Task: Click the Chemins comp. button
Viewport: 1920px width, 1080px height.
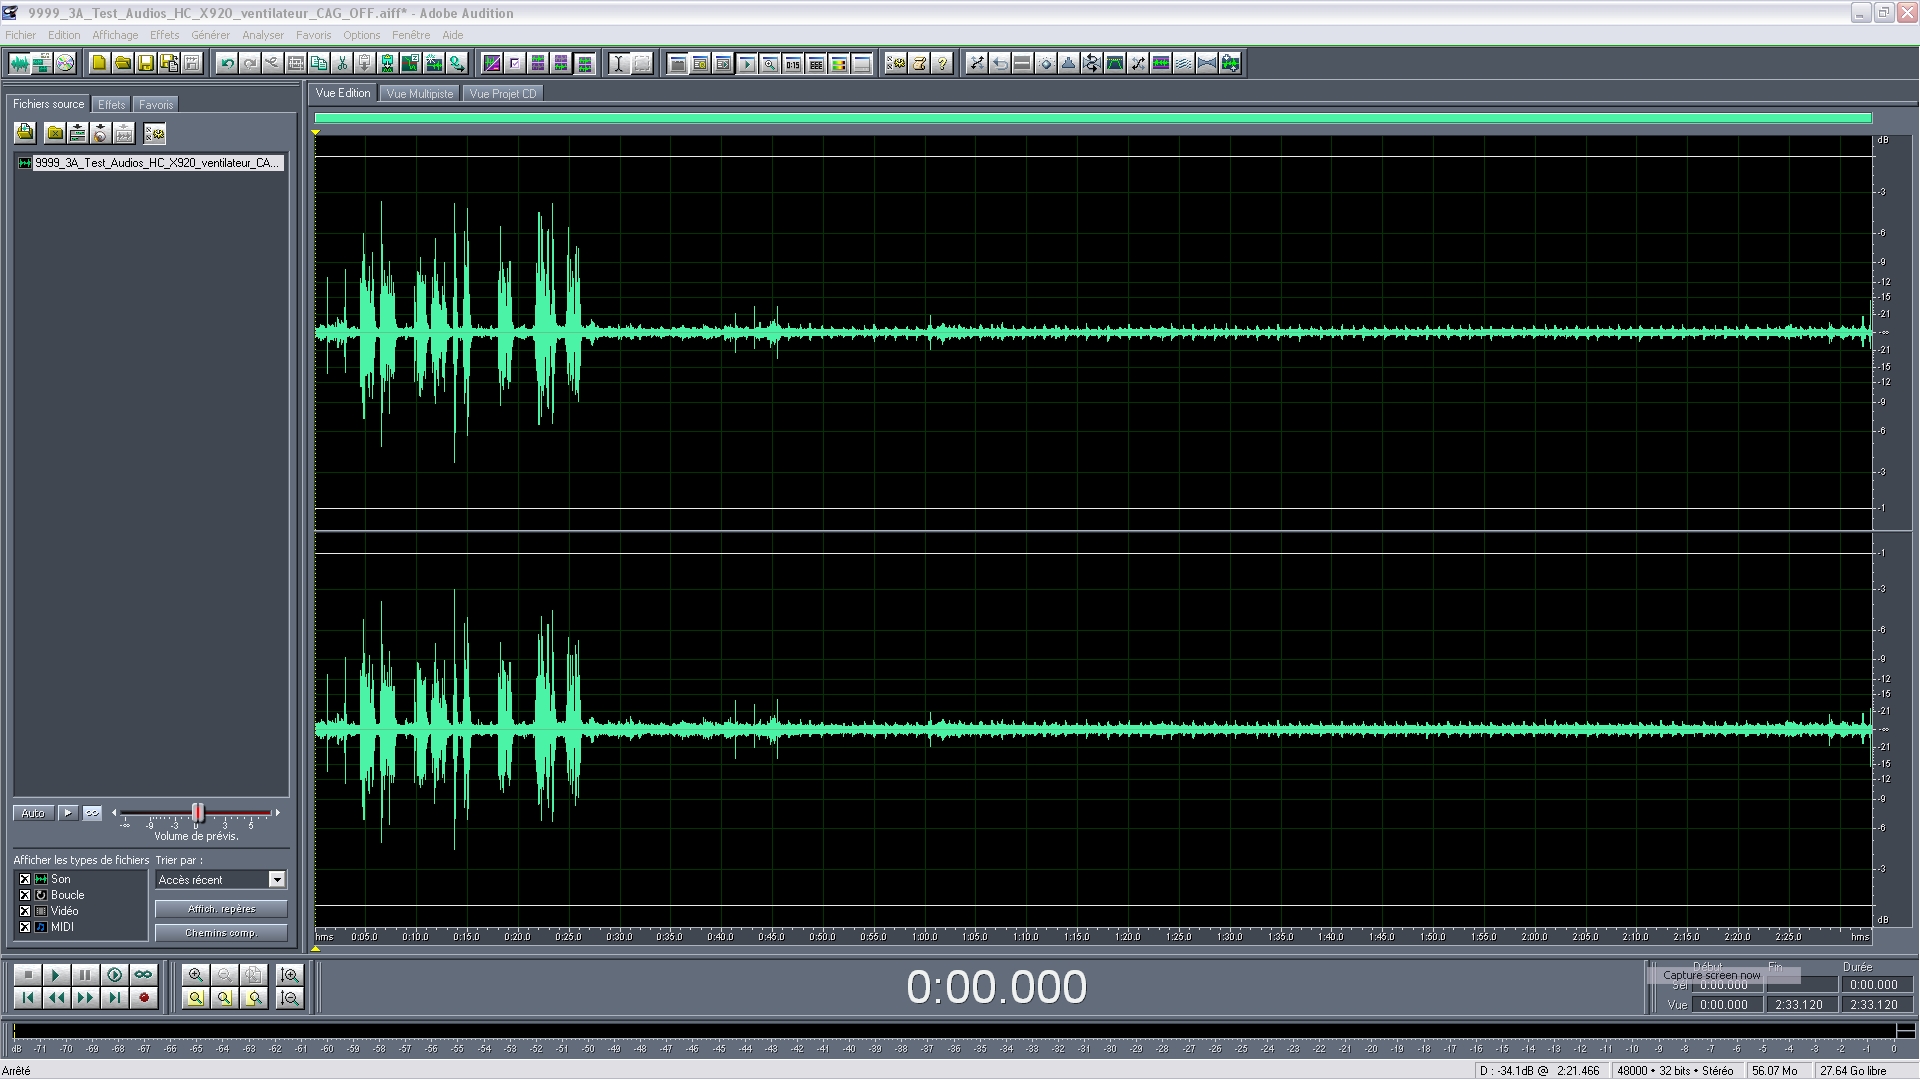Action: pos(221,933)
